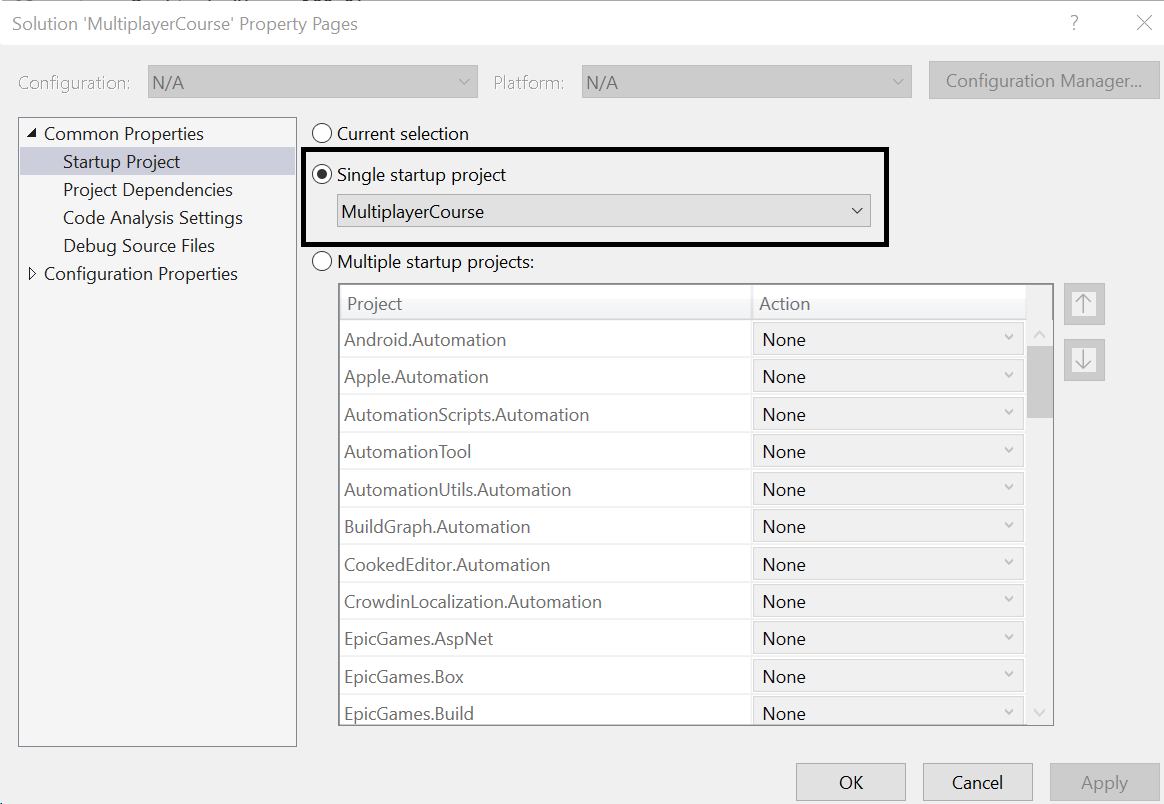Click the Project column header
This screenshot has height=804, width=1164.
[x=545, y=304]
